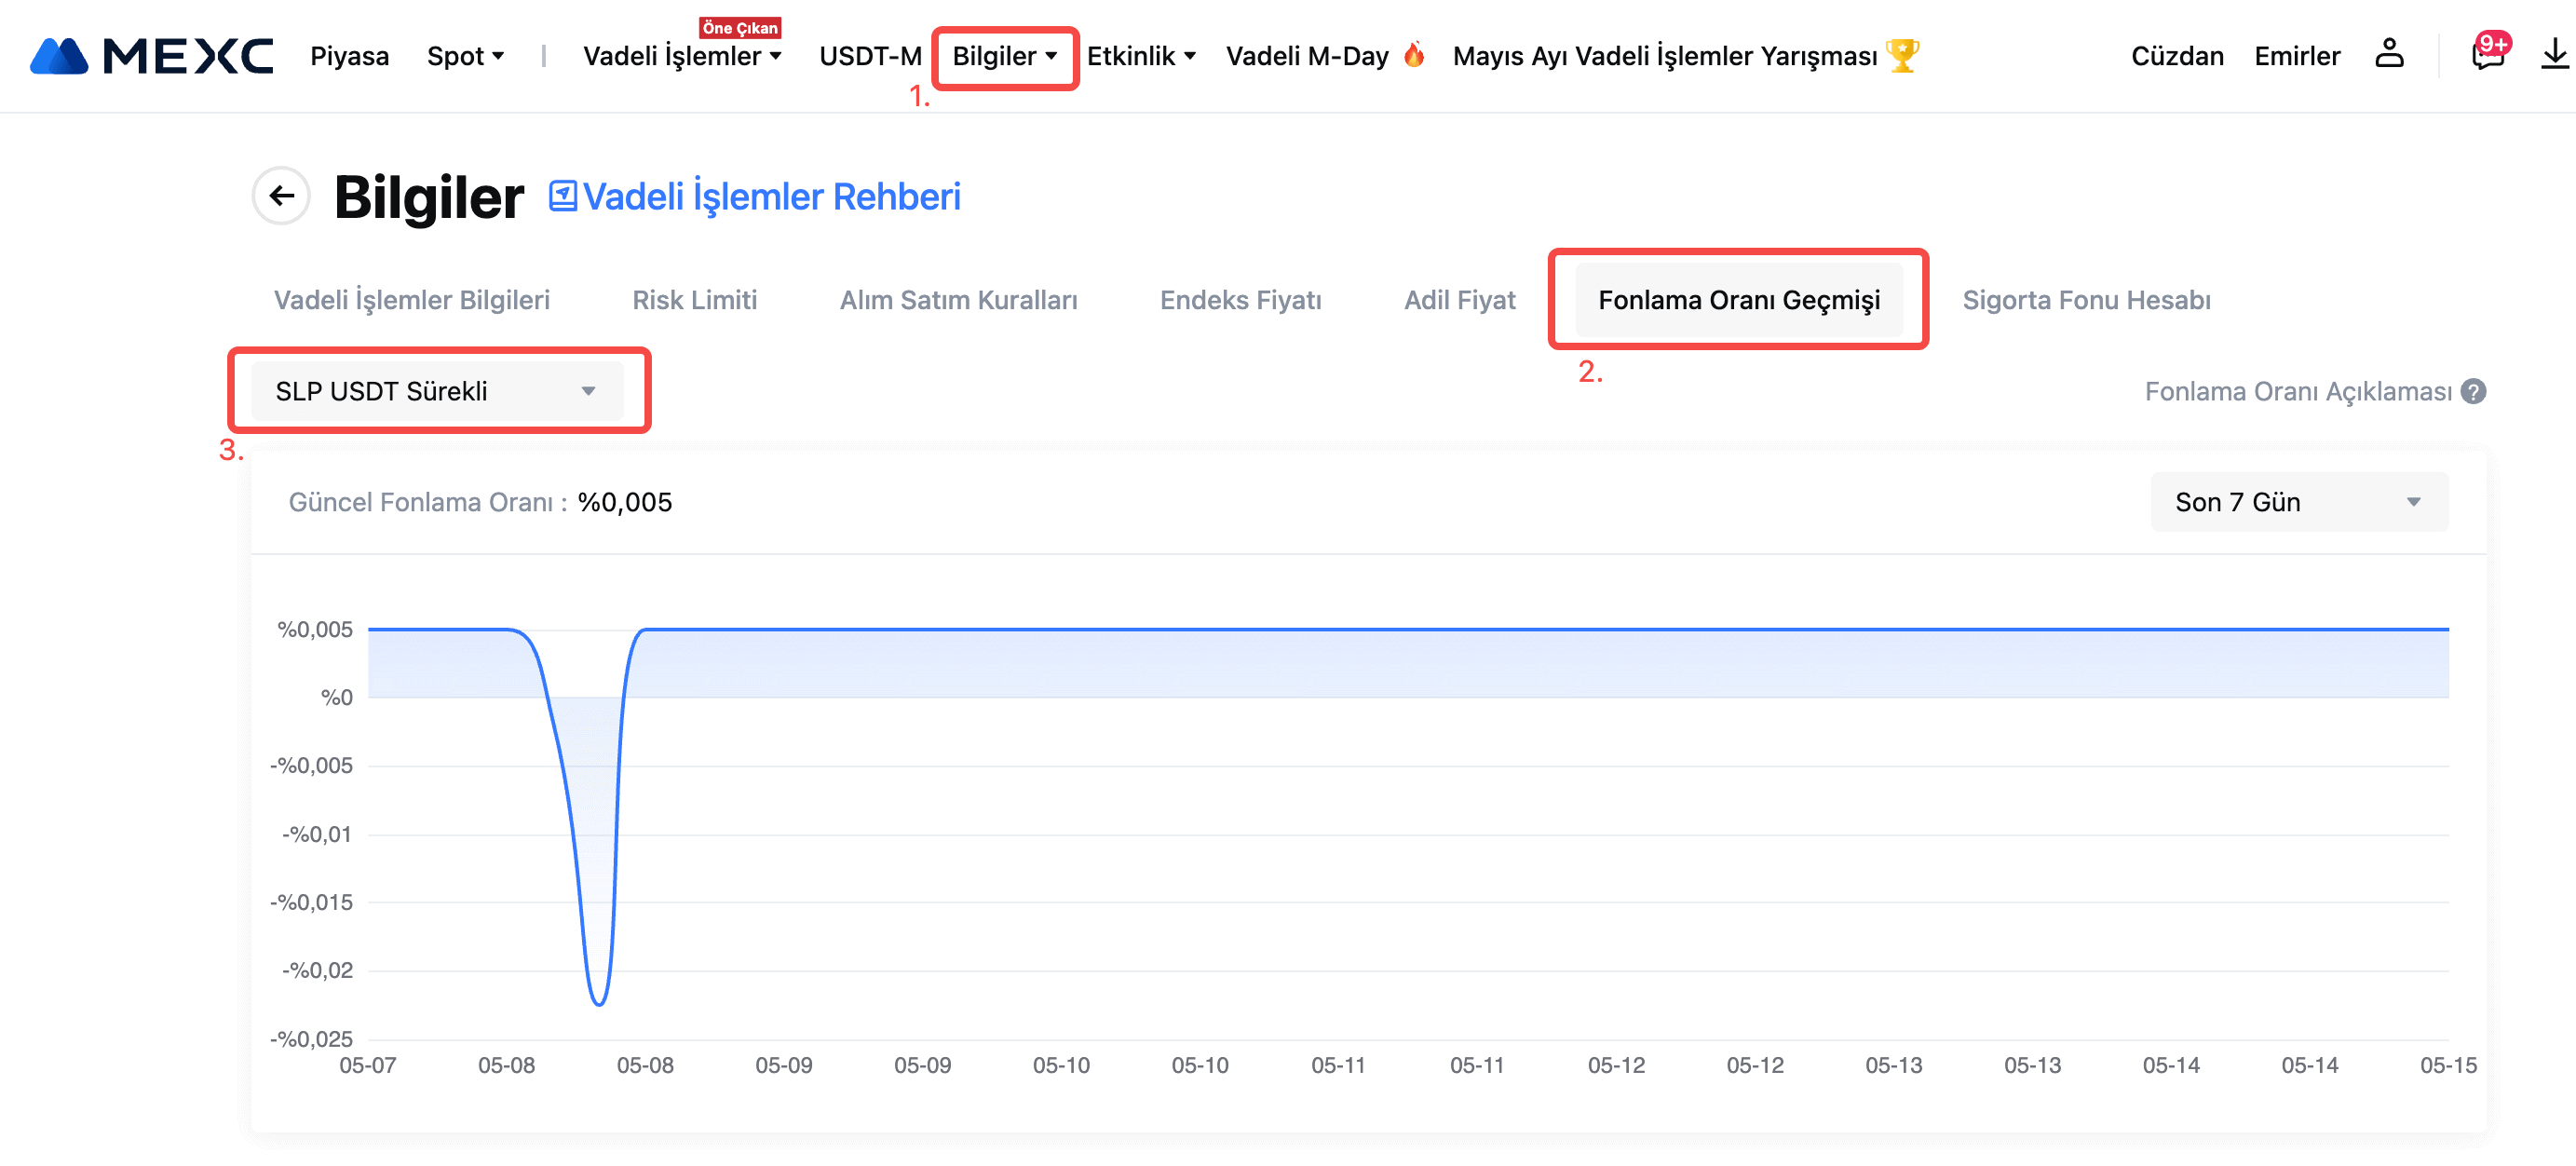Expand the SLP USDT Sürekli dropdown
The width and height of the screenshot is (2576, 1166).
437,391
